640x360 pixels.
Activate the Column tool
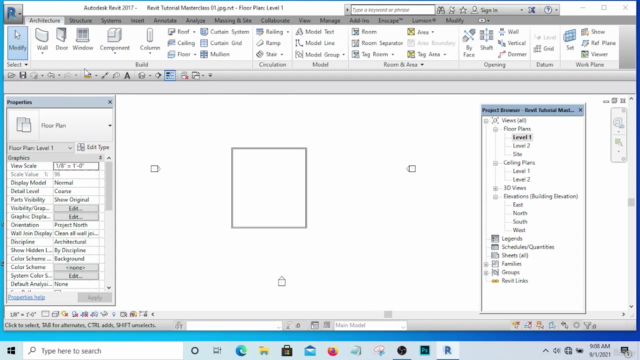click(x=150, y=41)
